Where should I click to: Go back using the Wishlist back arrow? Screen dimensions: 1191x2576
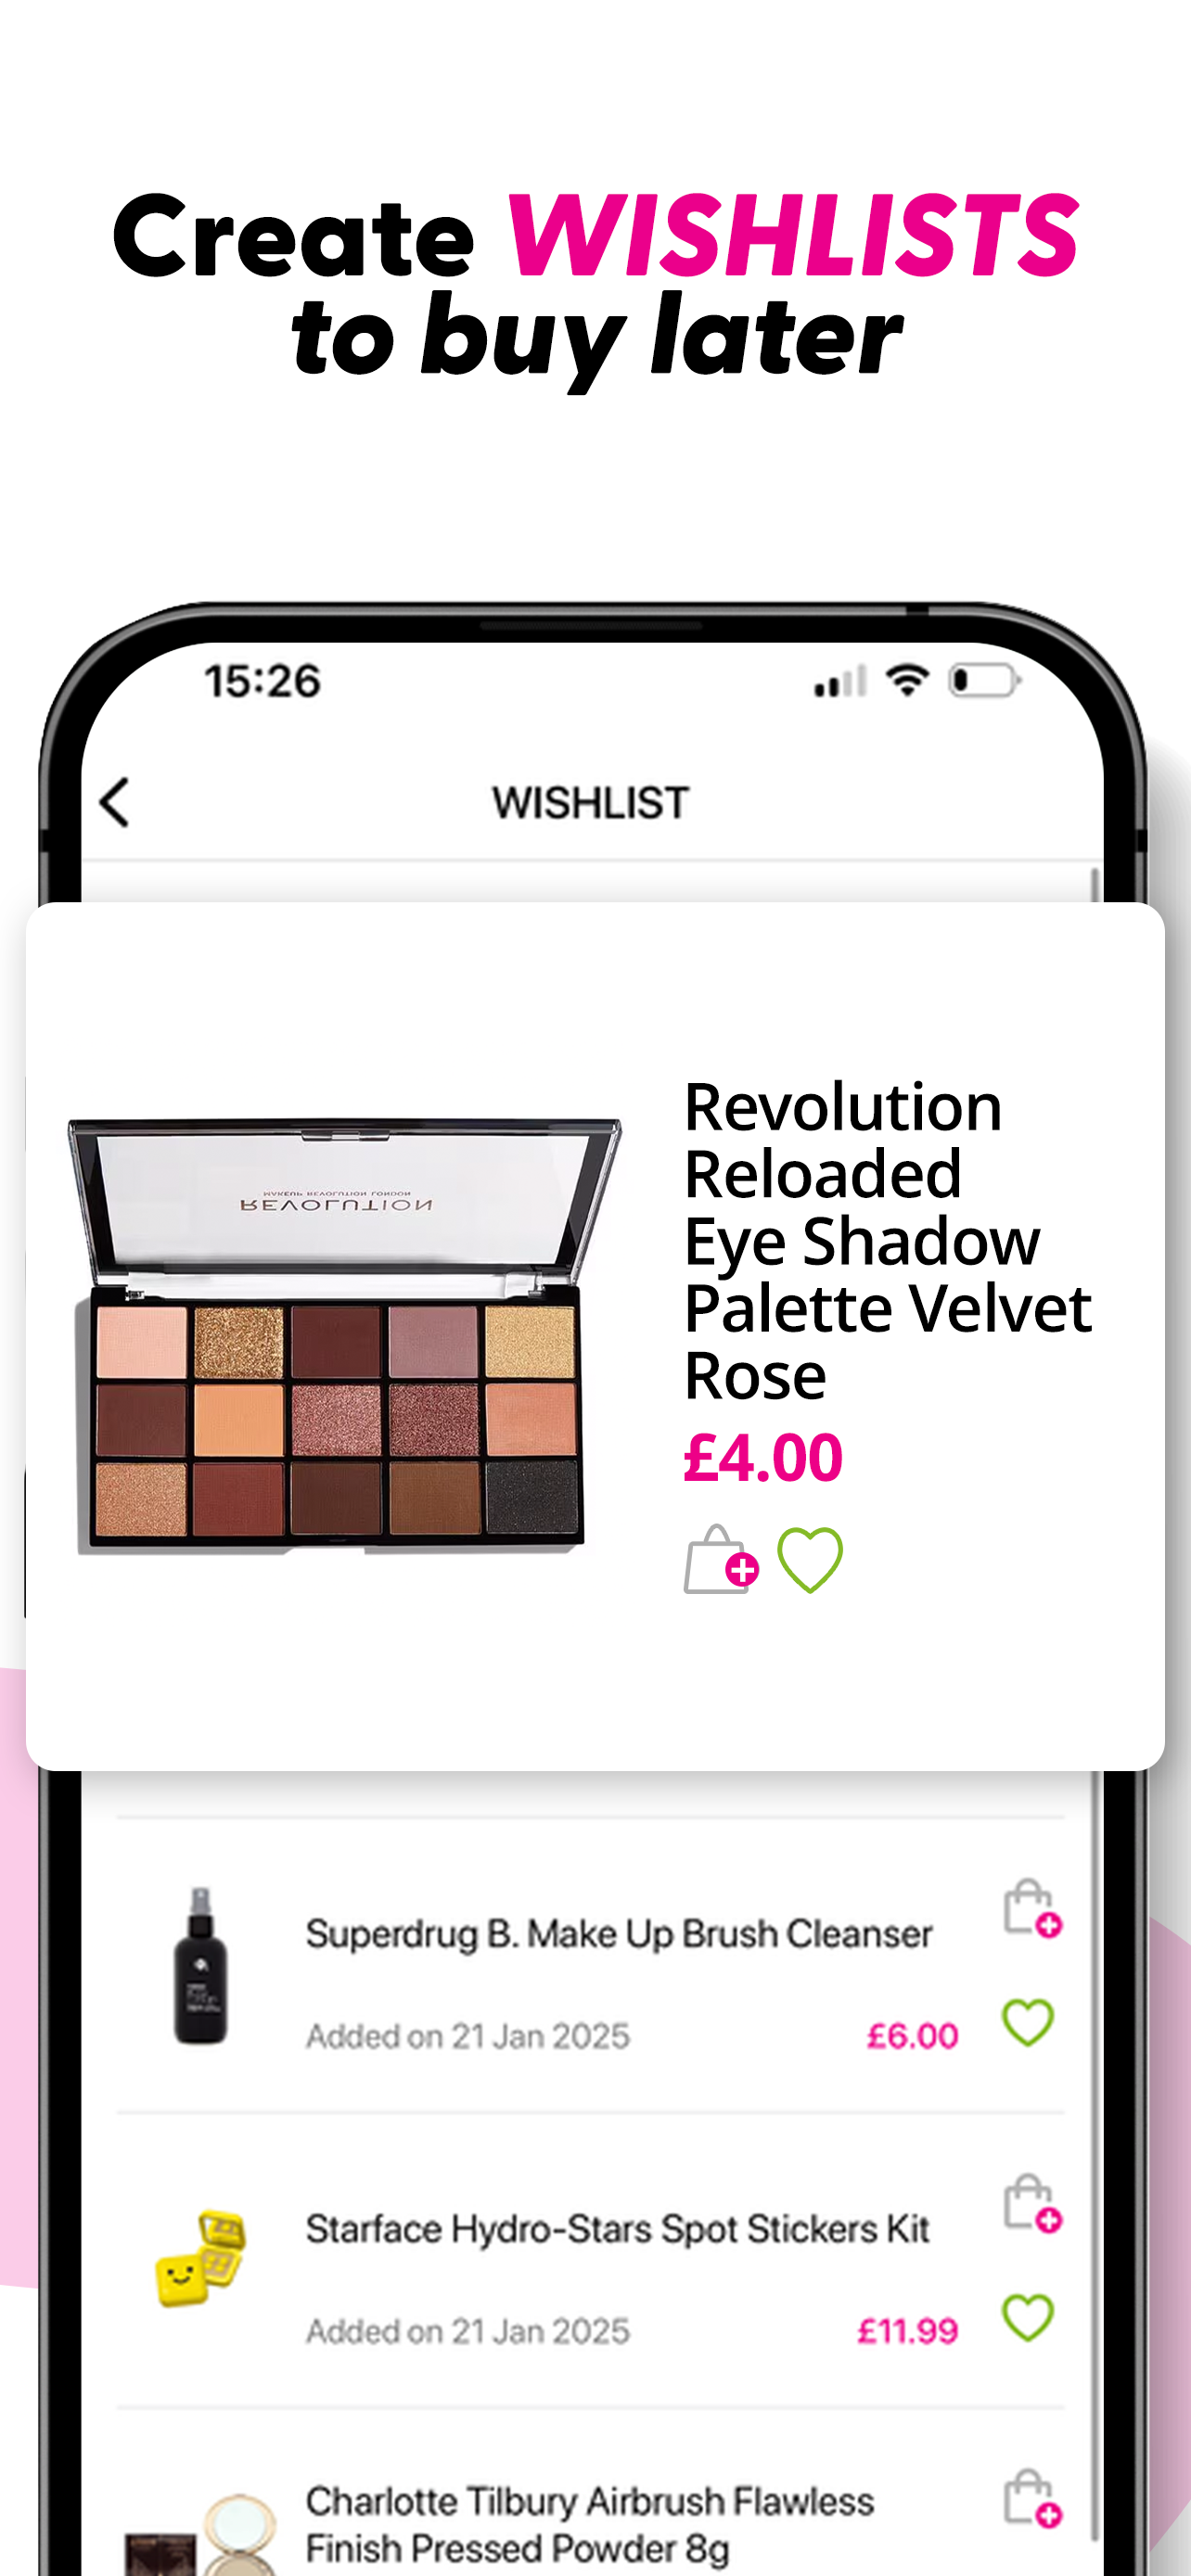tap(115, 803)
